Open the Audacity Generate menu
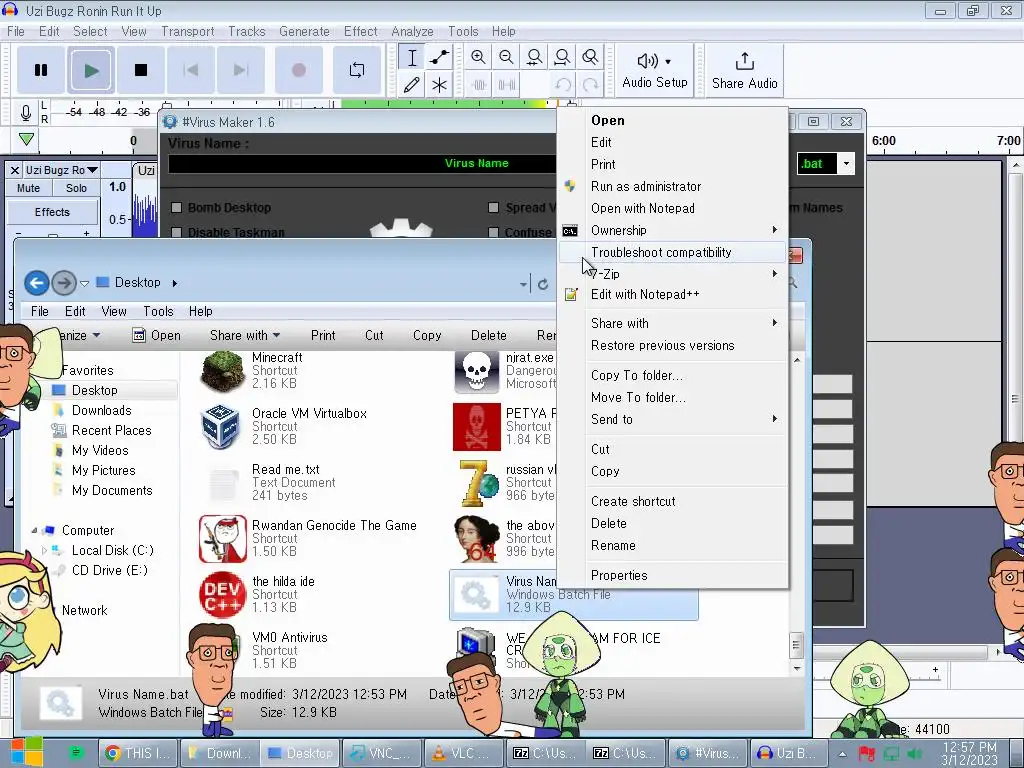Screen dimensions: 1024x768 coord(304,31)
